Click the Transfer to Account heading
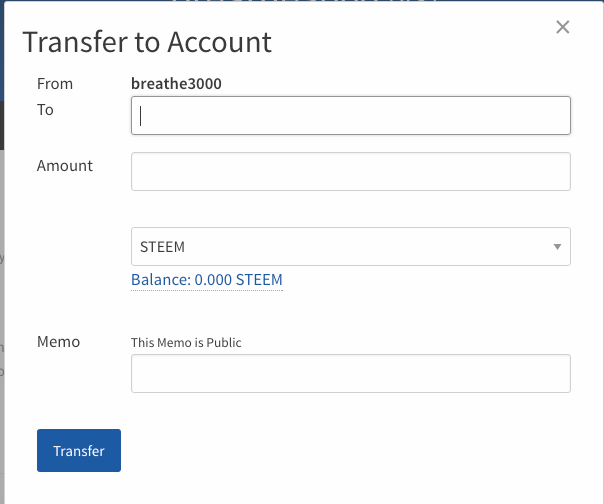Image resolution: width=604 pixels, height=504 pixels. click(x=147, y=43)
